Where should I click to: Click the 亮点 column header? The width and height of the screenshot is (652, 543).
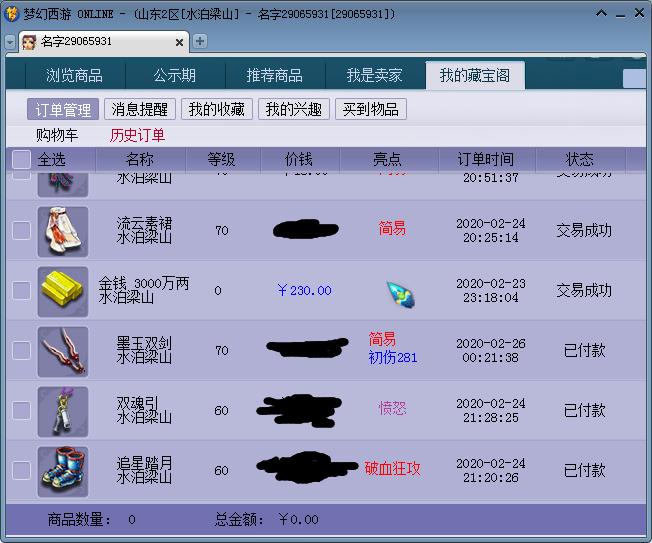click(x=387, y=160)
